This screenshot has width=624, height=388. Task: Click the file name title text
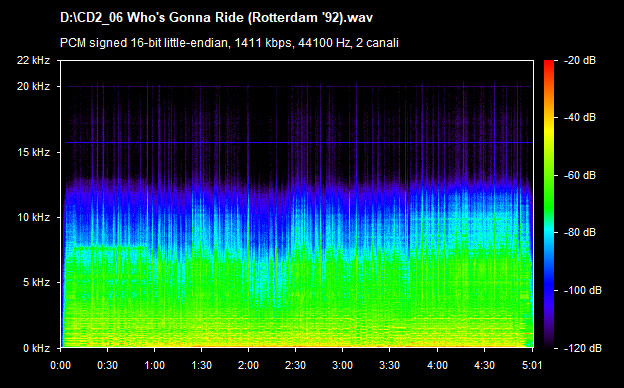pos(216,18)
